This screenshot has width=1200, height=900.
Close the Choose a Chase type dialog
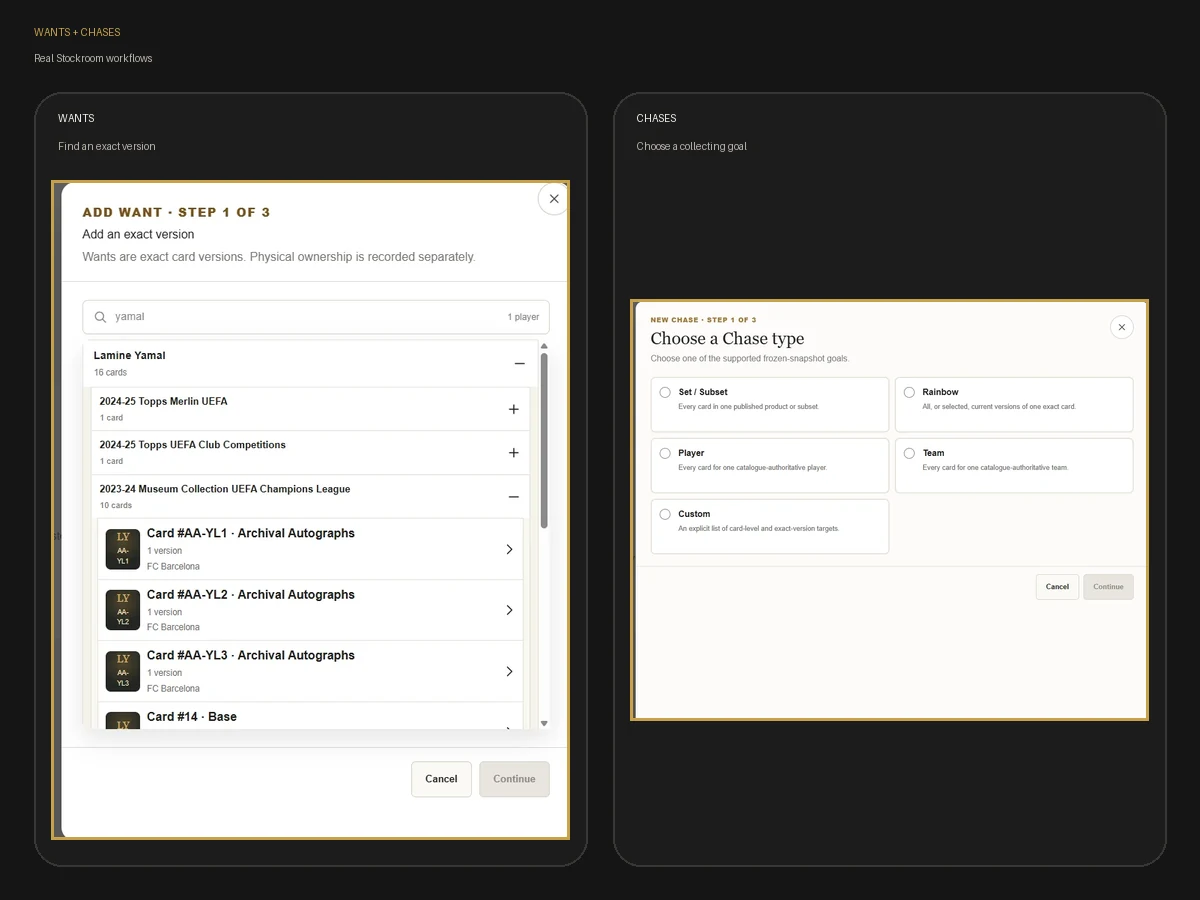click(1122, 327)
